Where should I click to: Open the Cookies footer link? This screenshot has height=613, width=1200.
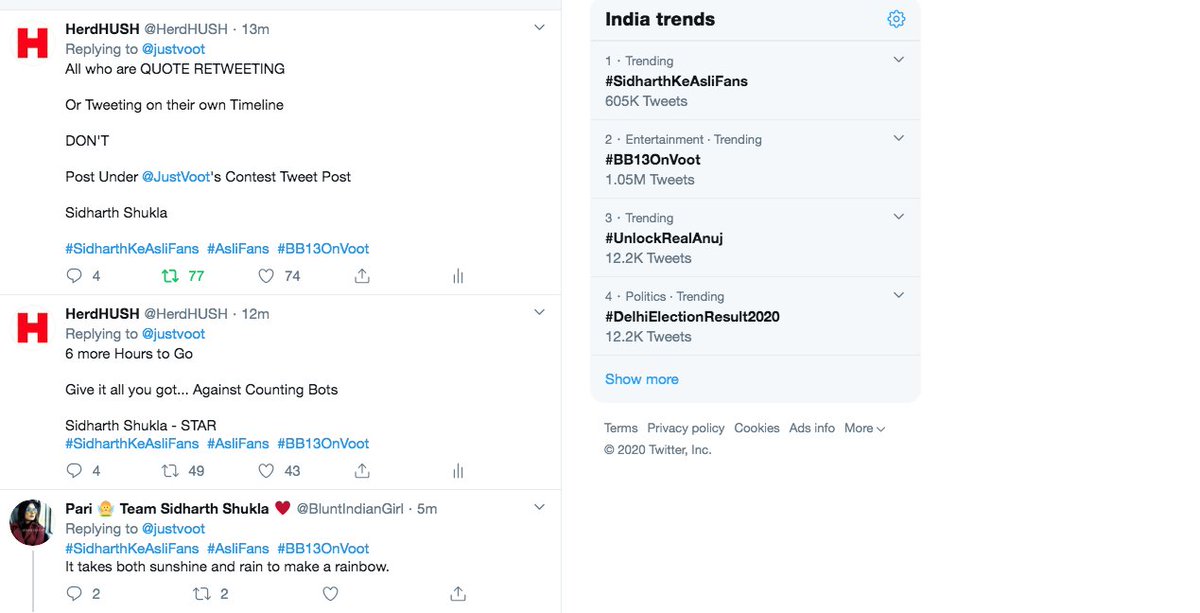point(757,428)
